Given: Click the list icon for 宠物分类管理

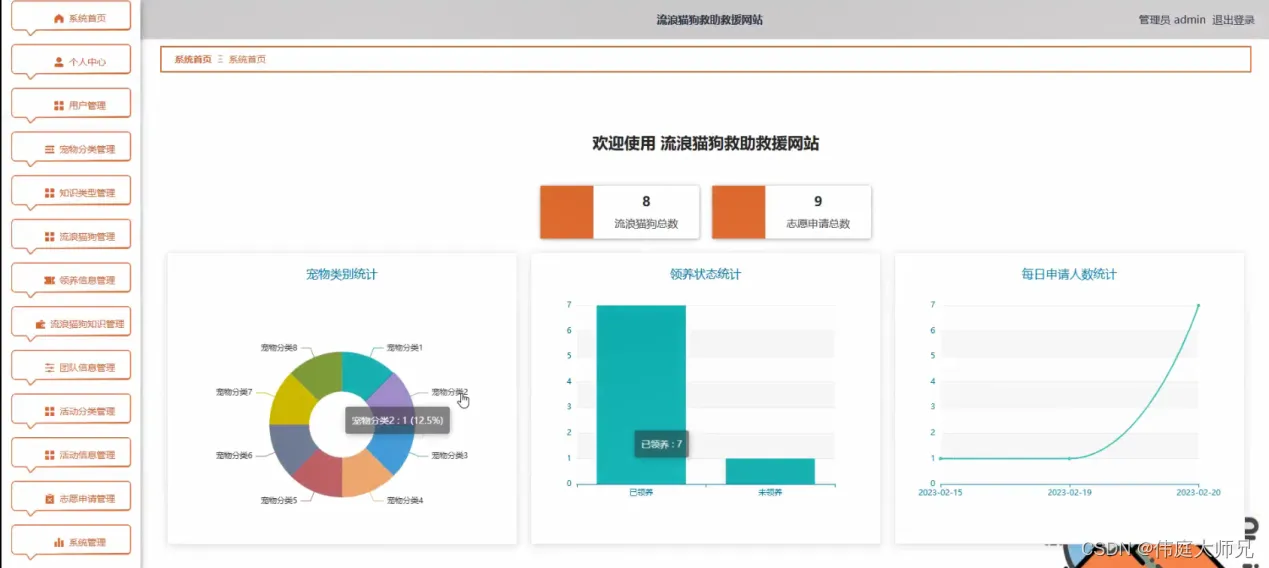Looking at the screenshot, I should click(x=49, y=149).
